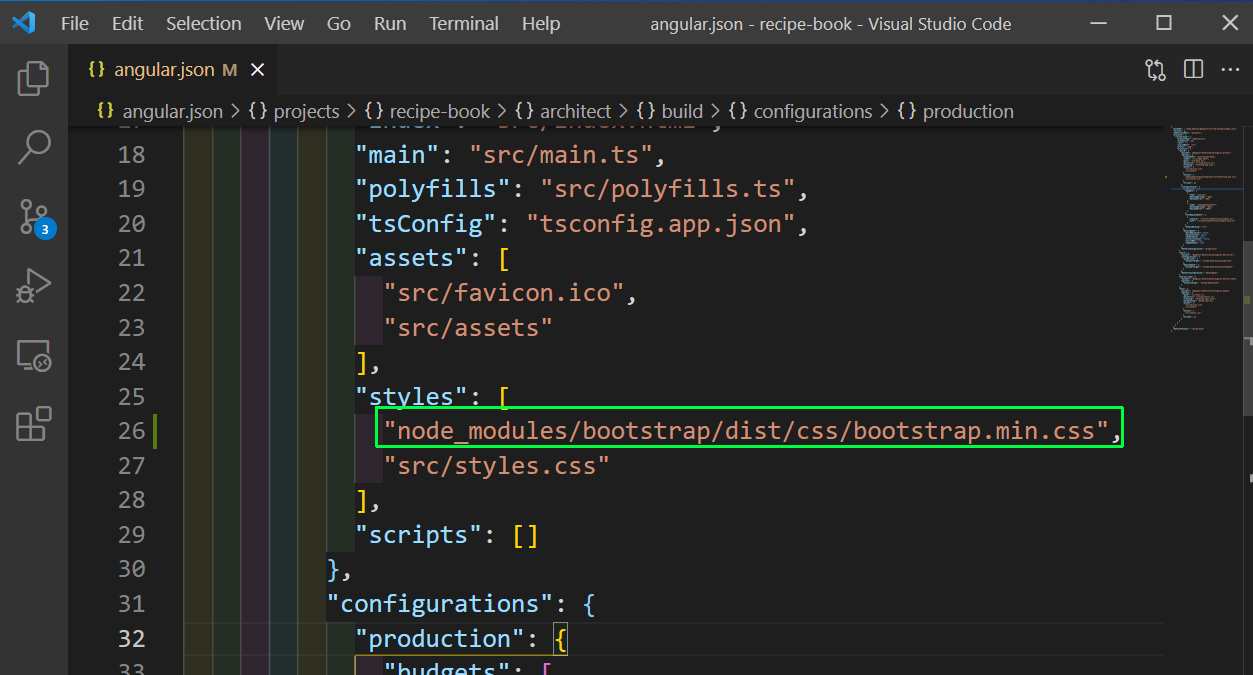Image resolution: width=1253 pixels, height=675 pixels.
Task: Click "src/assets" string on line 23
Action: (x=468, y=327)
